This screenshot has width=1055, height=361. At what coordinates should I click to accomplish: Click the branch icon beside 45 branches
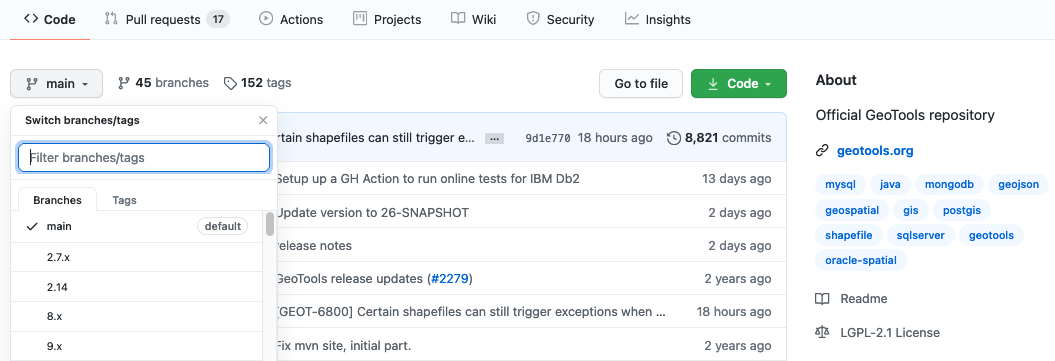tap(124, 83)
